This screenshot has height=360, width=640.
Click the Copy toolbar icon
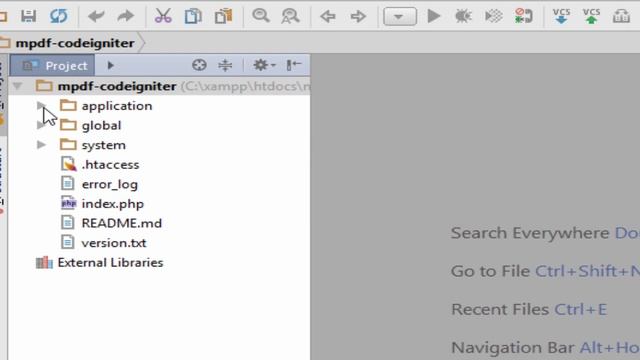coord(193,16)
